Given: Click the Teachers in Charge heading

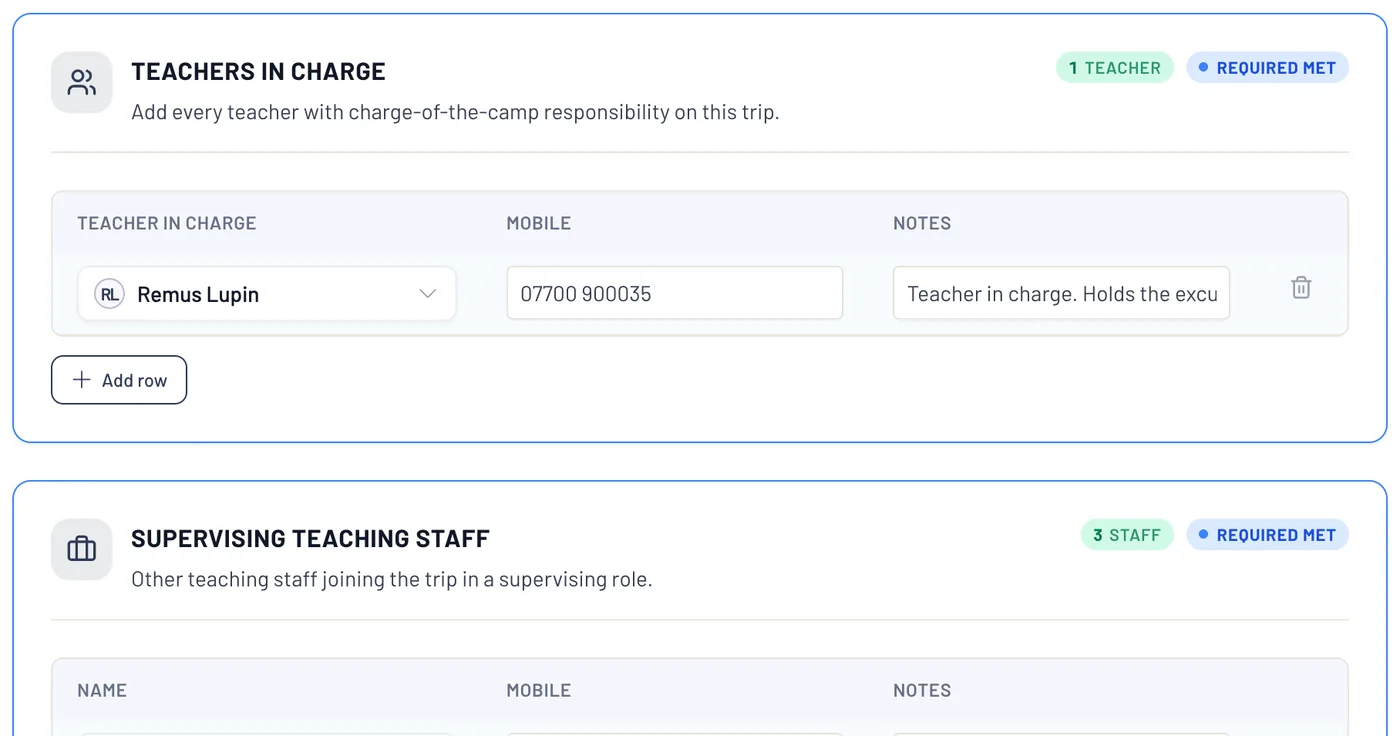Looking at the screenshot, I should [x=258, y=71].
